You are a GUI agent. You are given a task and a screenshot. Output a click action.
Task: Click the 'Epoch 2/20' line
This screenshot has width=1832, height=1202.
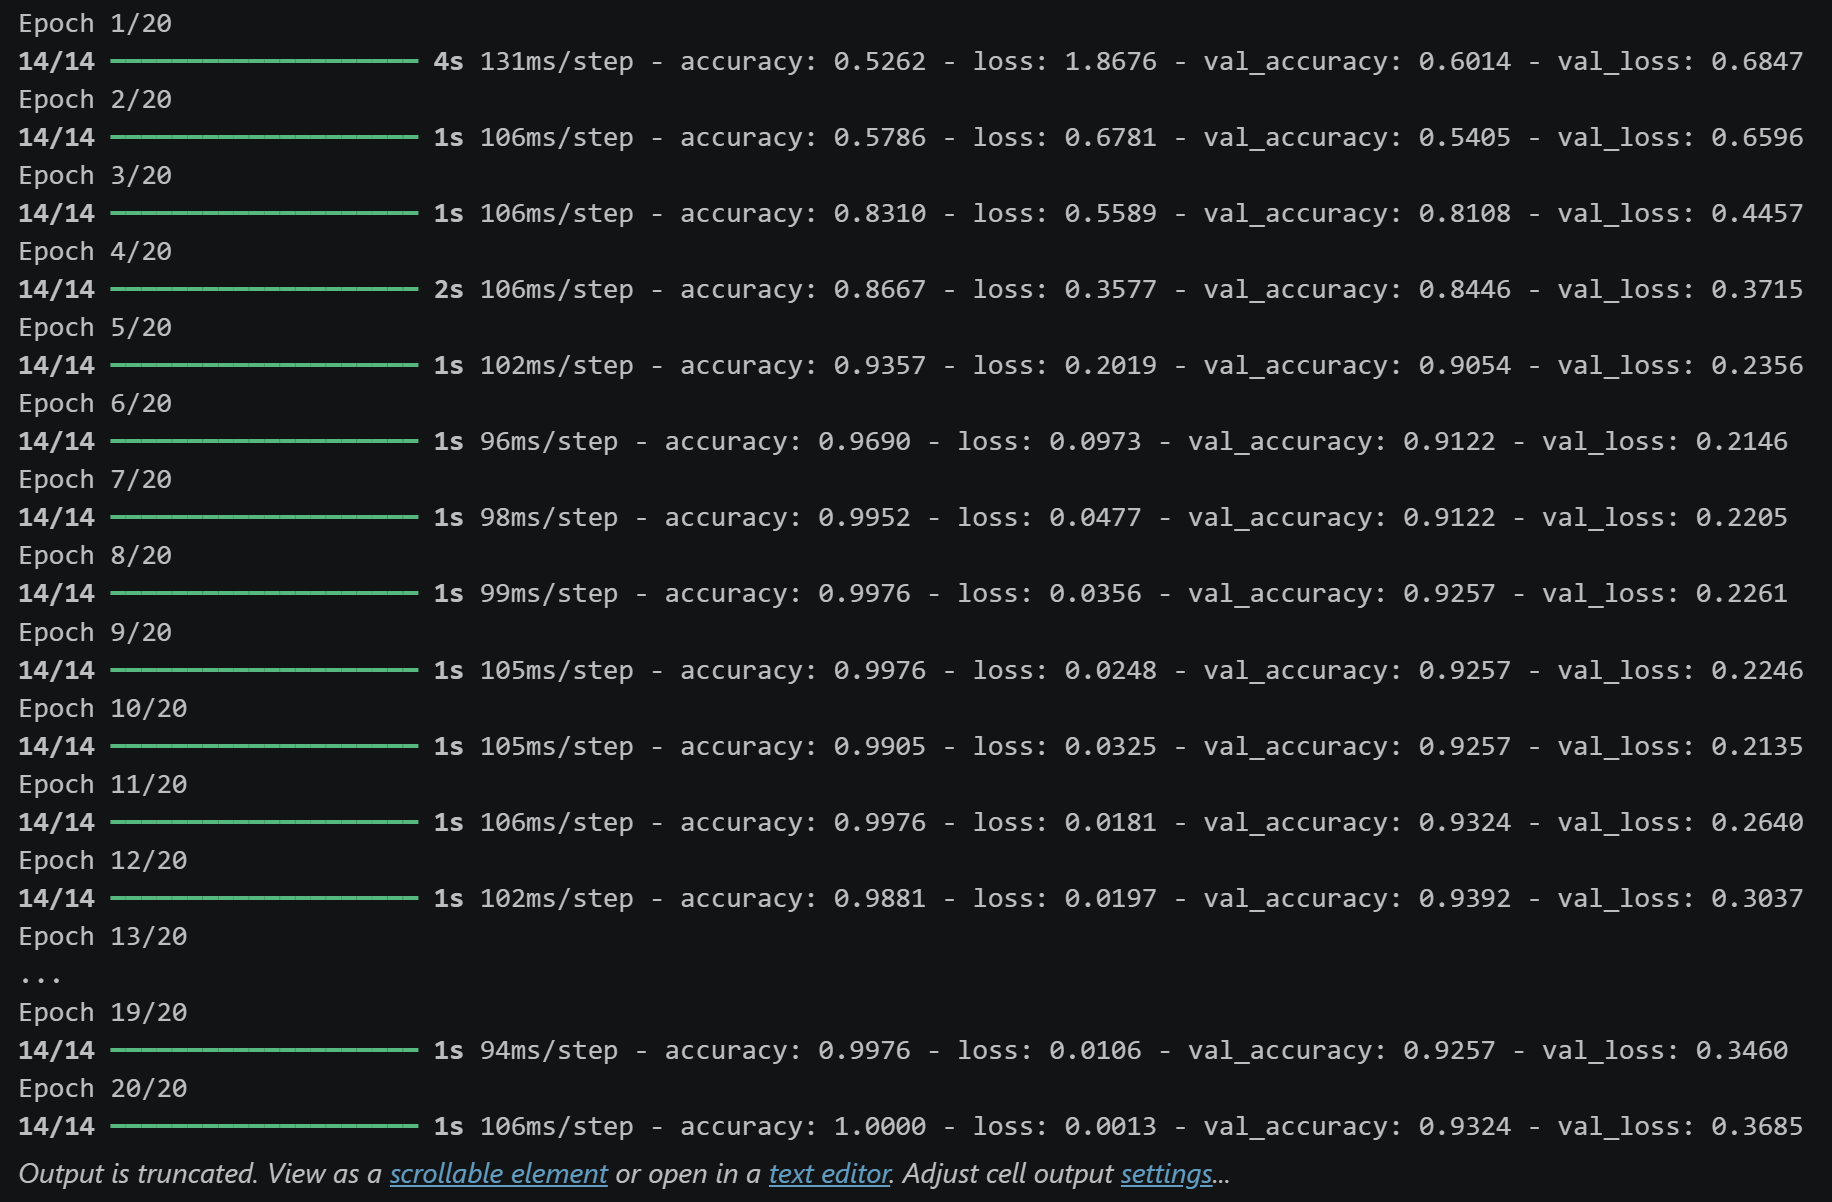95,99
